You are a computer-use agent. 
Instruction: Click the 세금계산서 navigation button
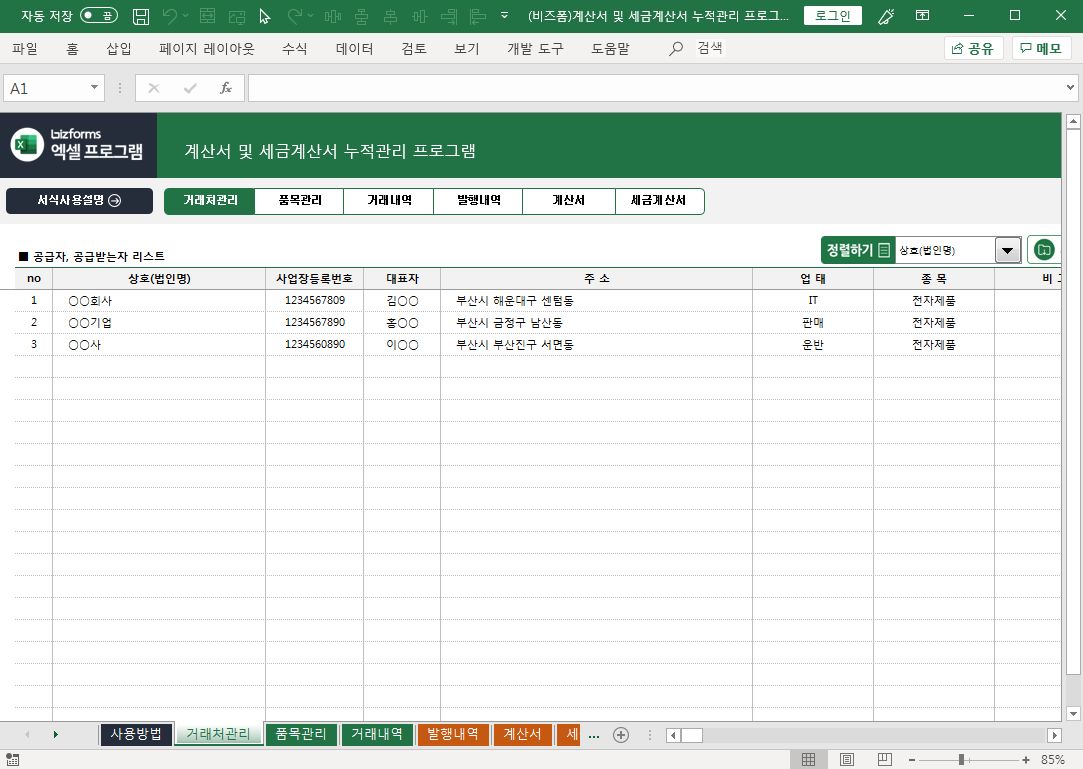658,201
